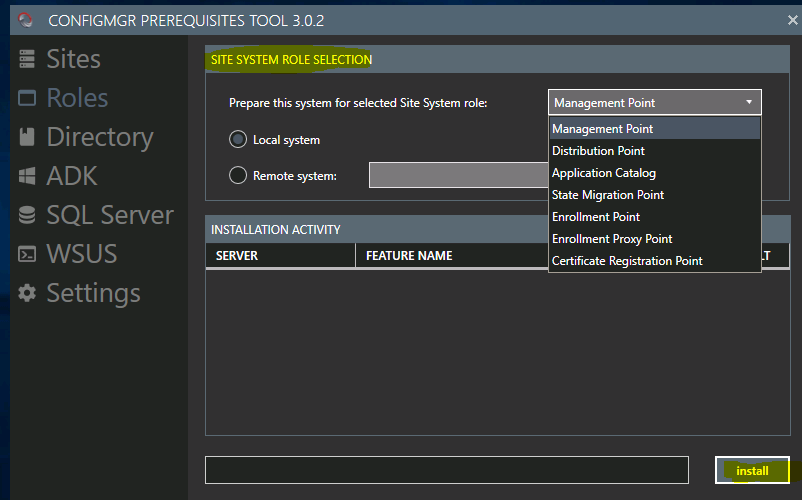Choose Enrollment Point option
This screenshot has width=802, height=500.
655,217
